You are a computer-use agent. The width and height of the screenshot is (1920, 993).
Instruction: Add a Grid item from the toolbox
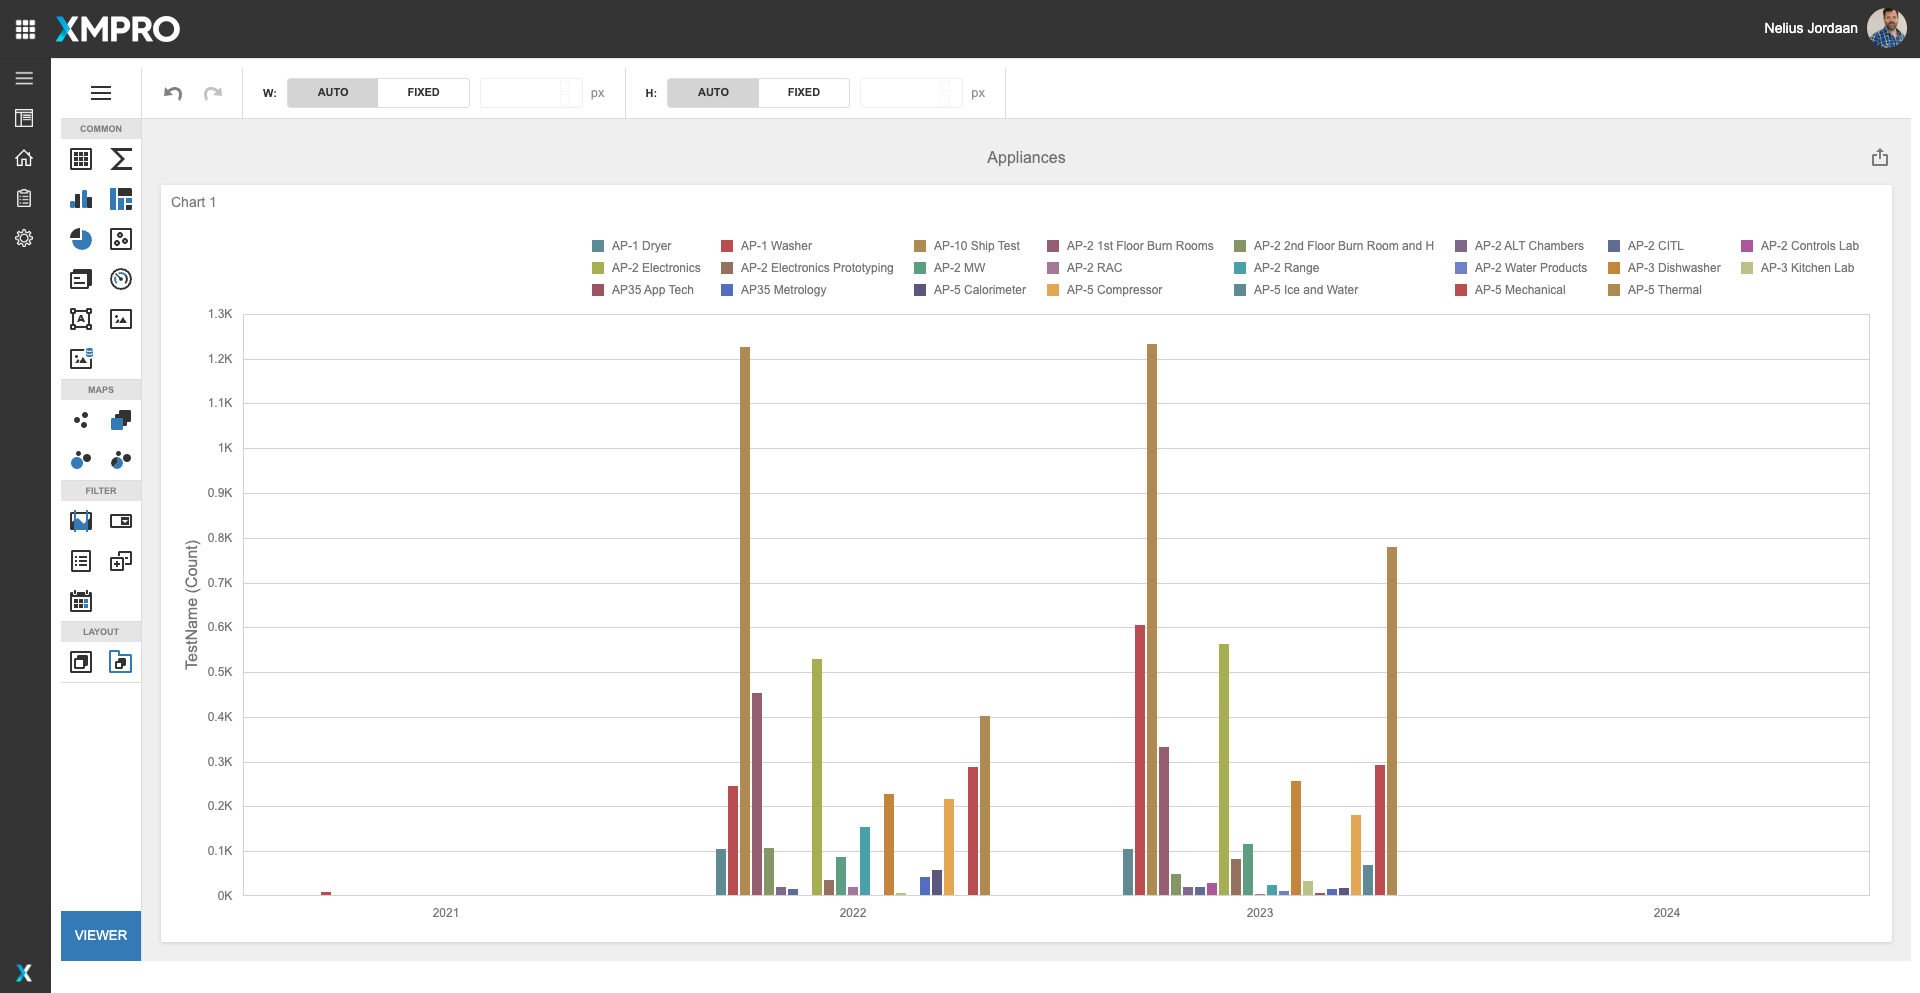81,159
